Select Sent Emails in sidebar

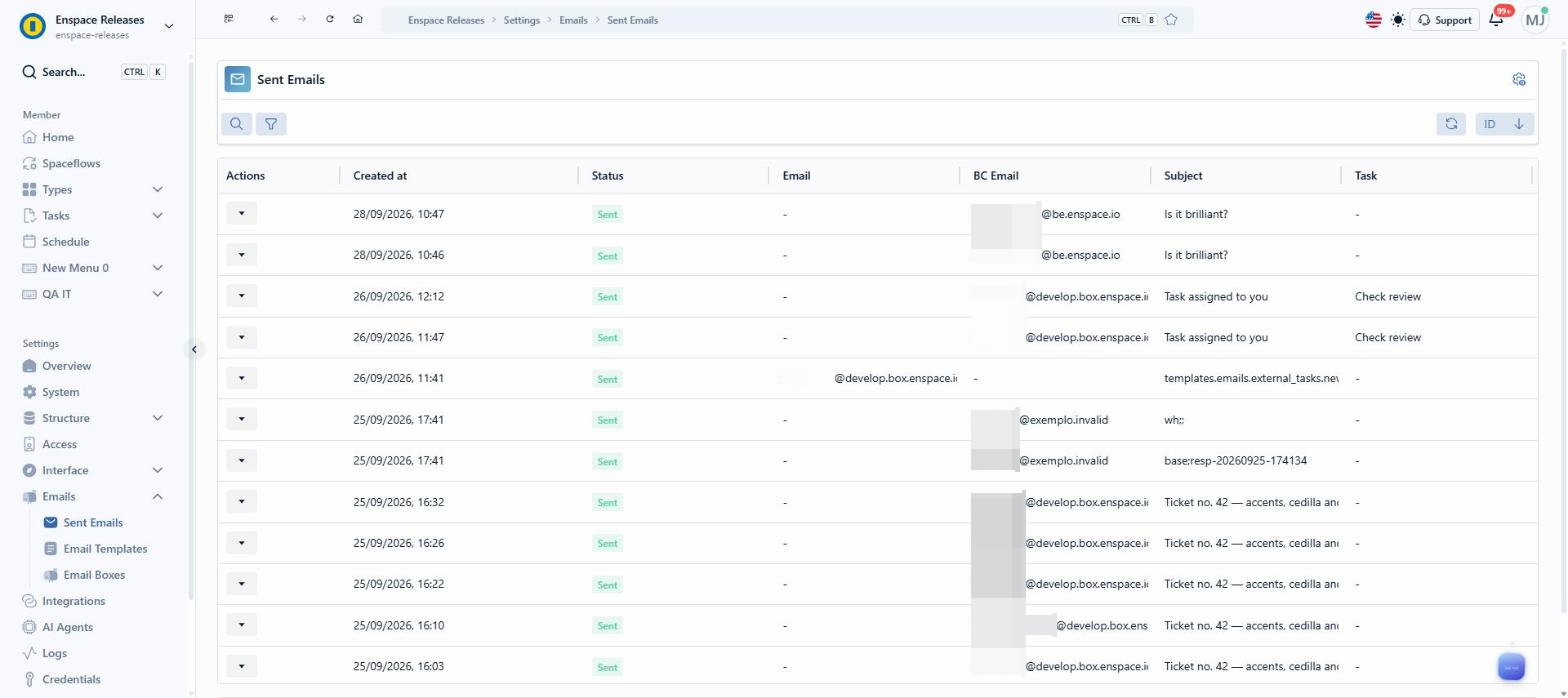pyautogui.click(x=93, y=522)
